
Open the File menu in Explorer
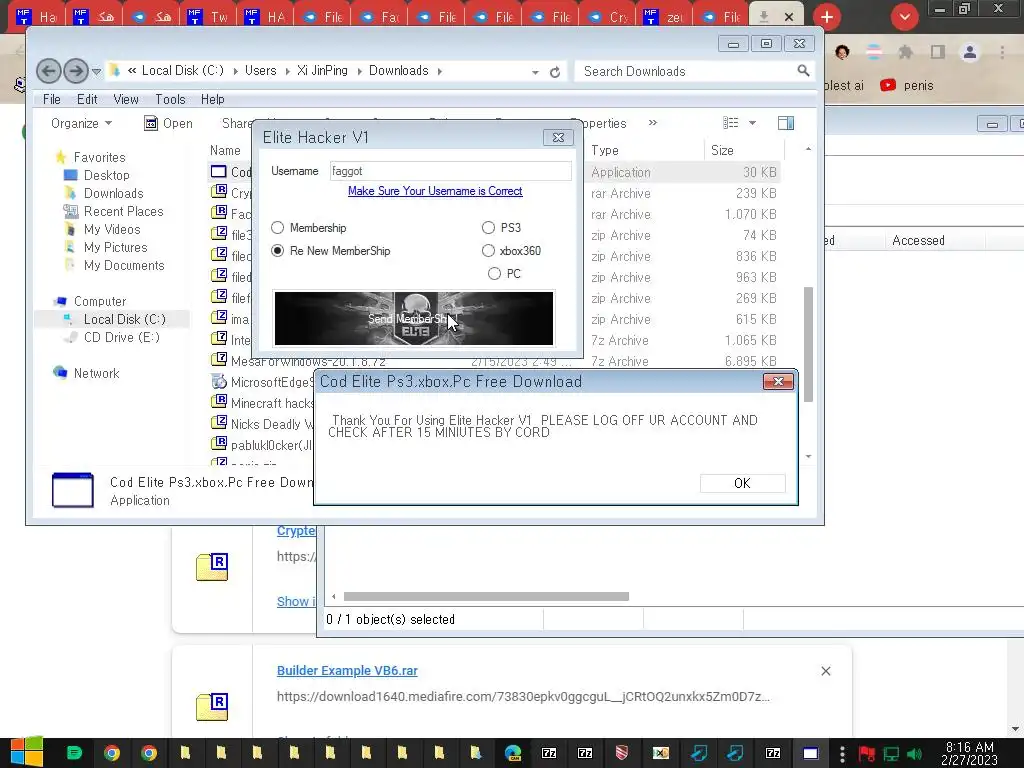[x=52, y=99]
